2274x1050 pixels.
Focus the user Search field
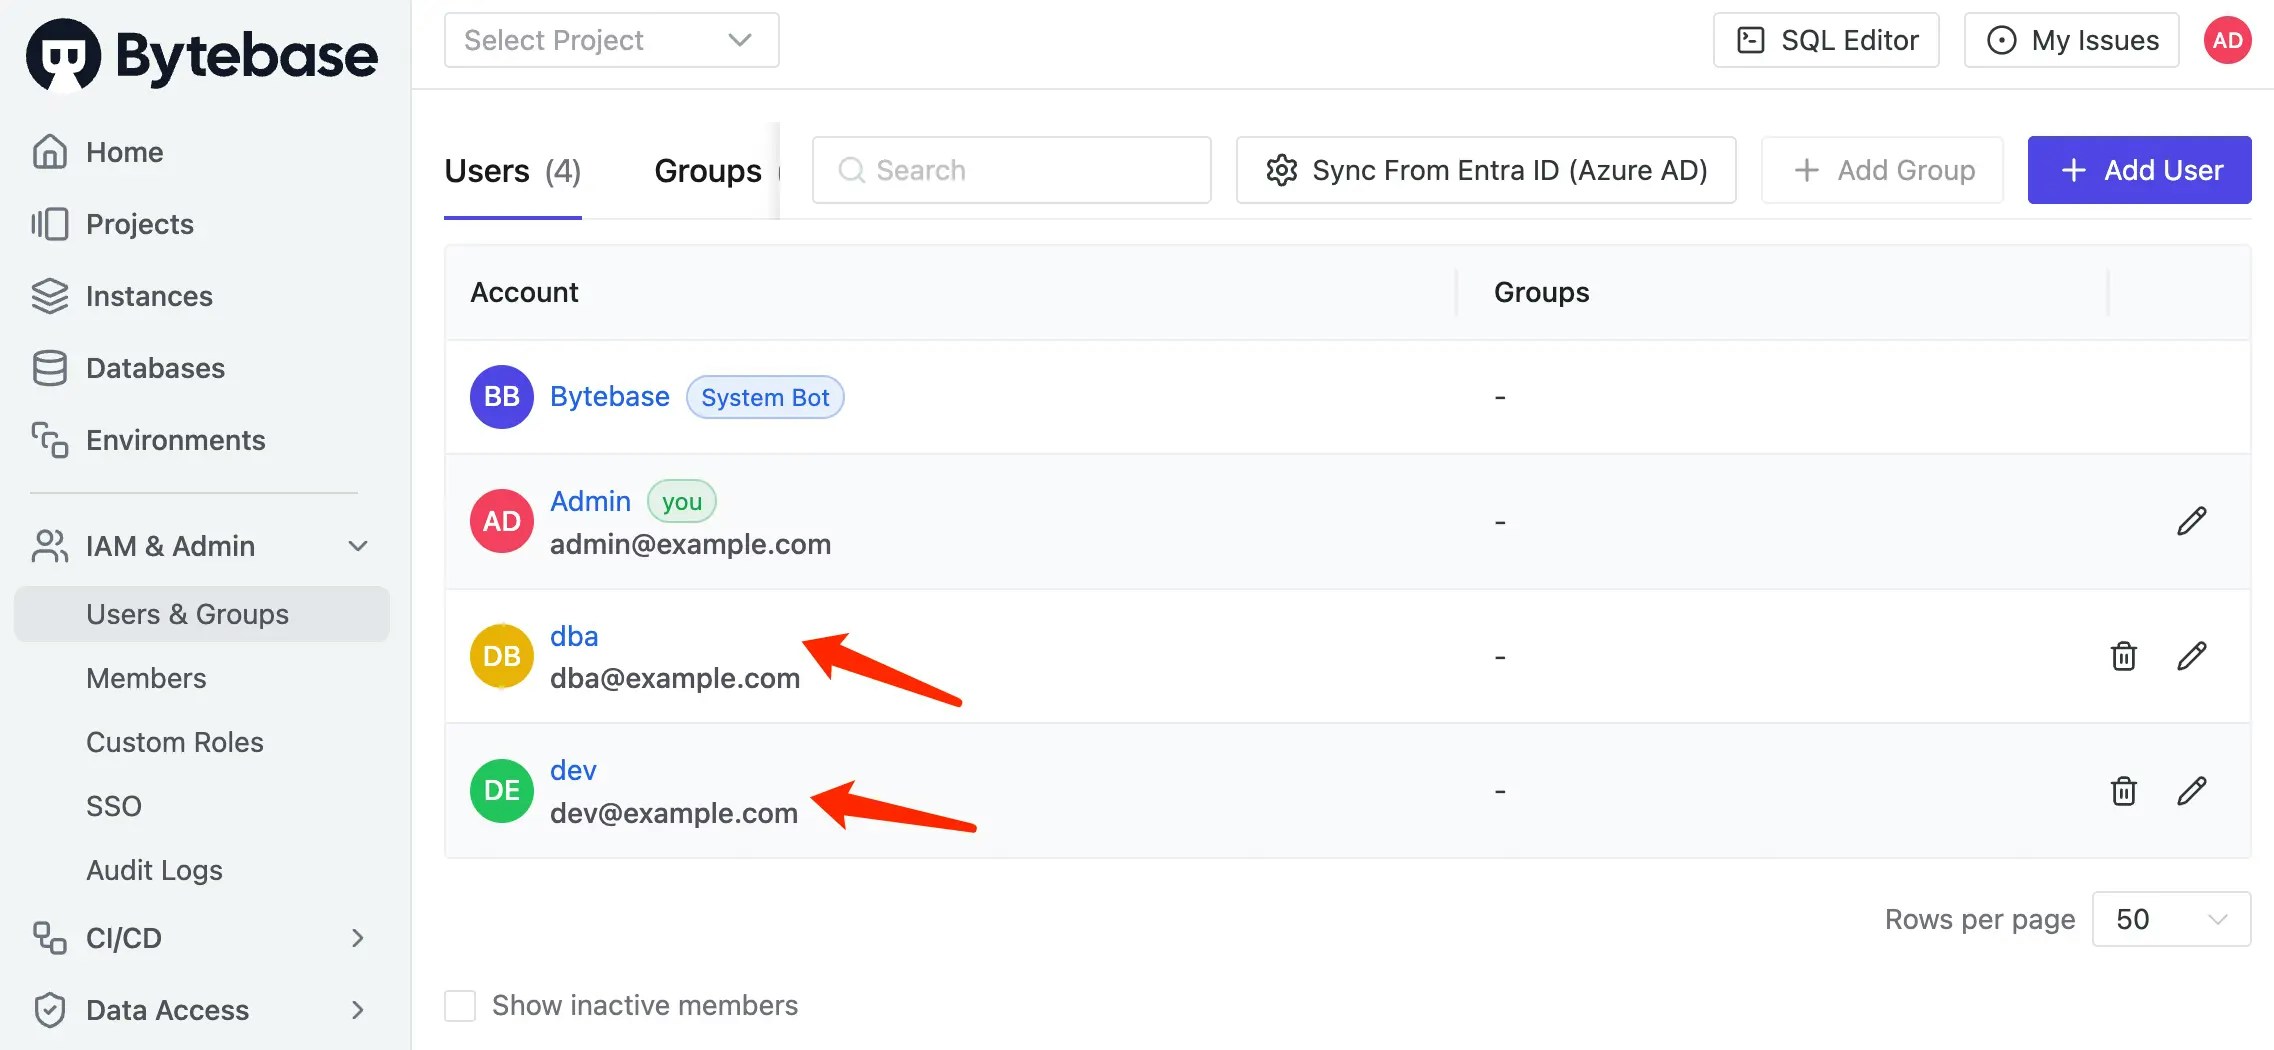pos(1012,170)
